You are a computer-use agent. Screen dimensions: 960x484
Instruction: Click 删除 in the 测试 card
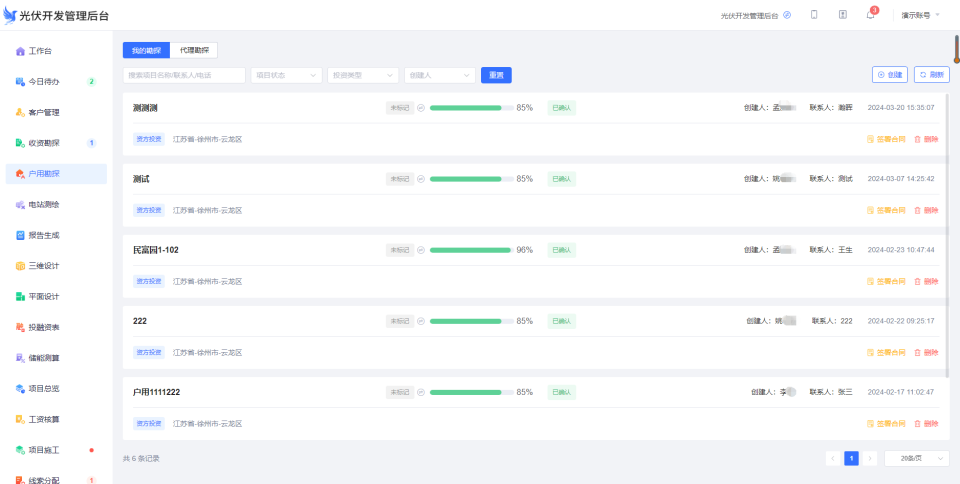tap(926, 210)
